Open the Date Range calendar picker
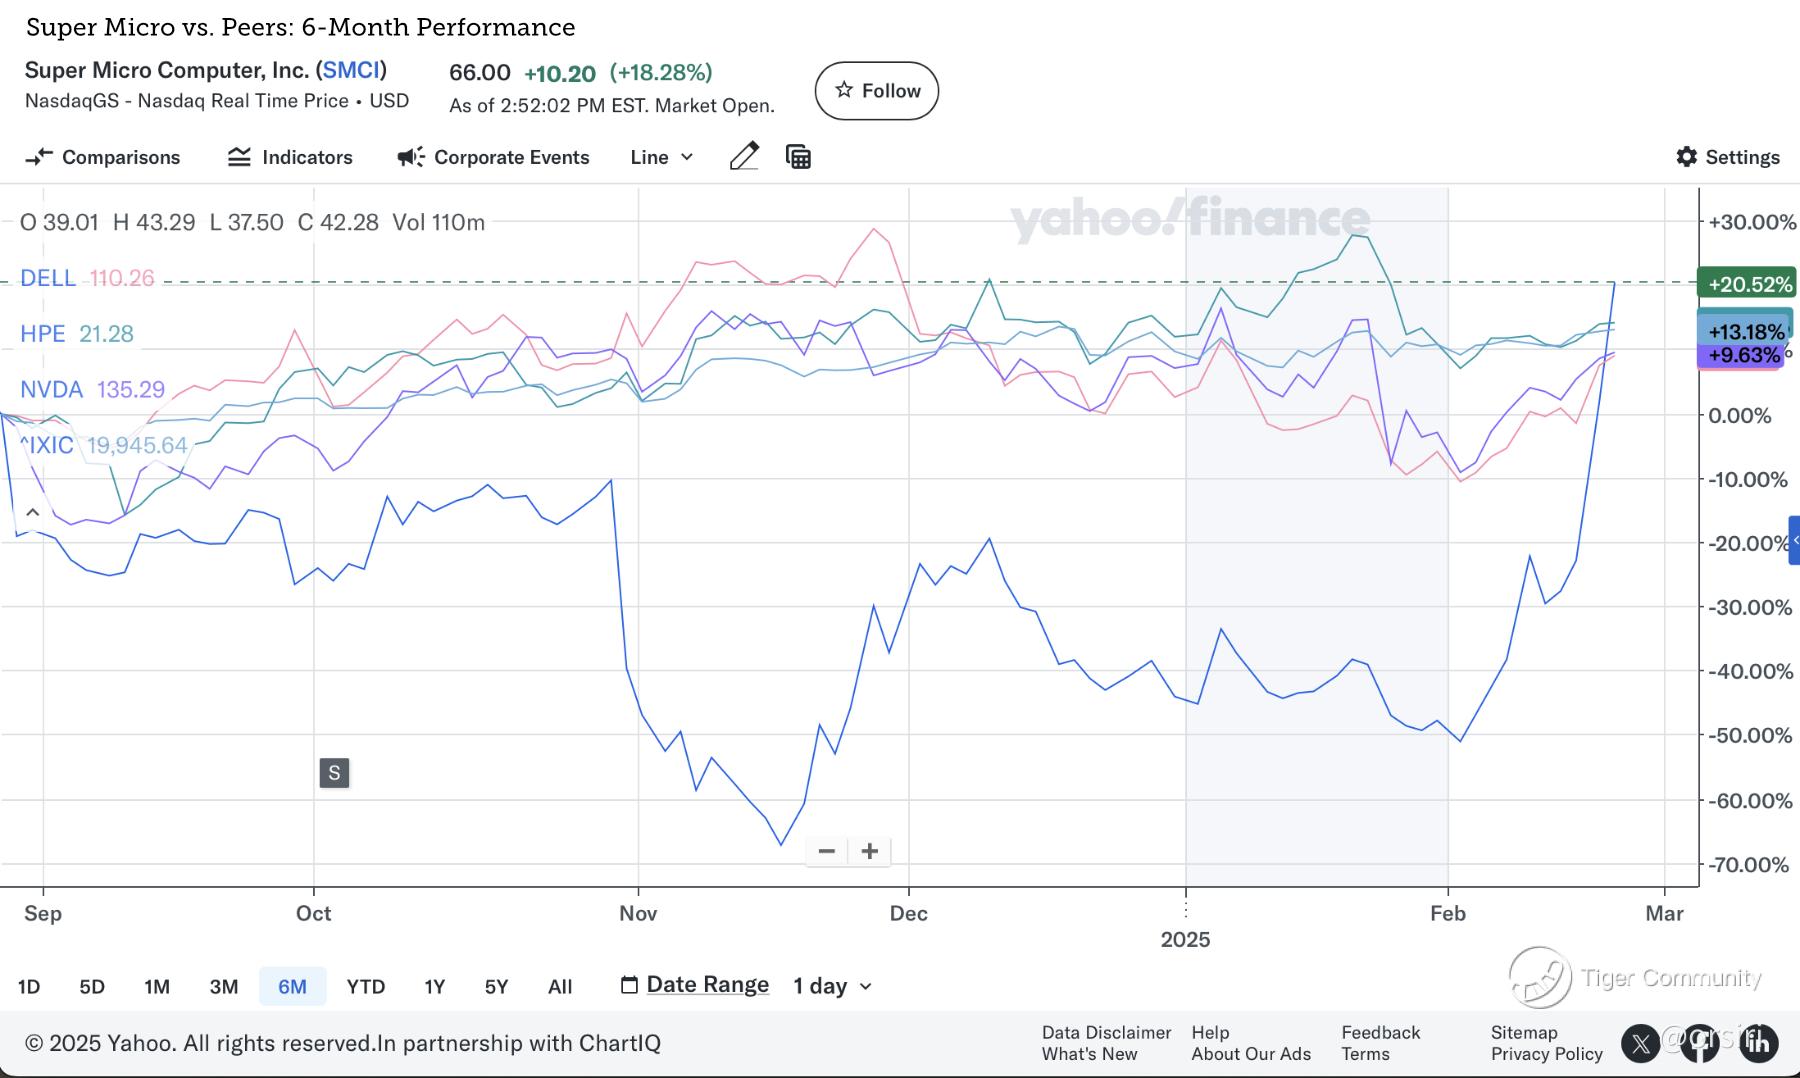Screen dimensions: 1800x1078 (696, 985)
